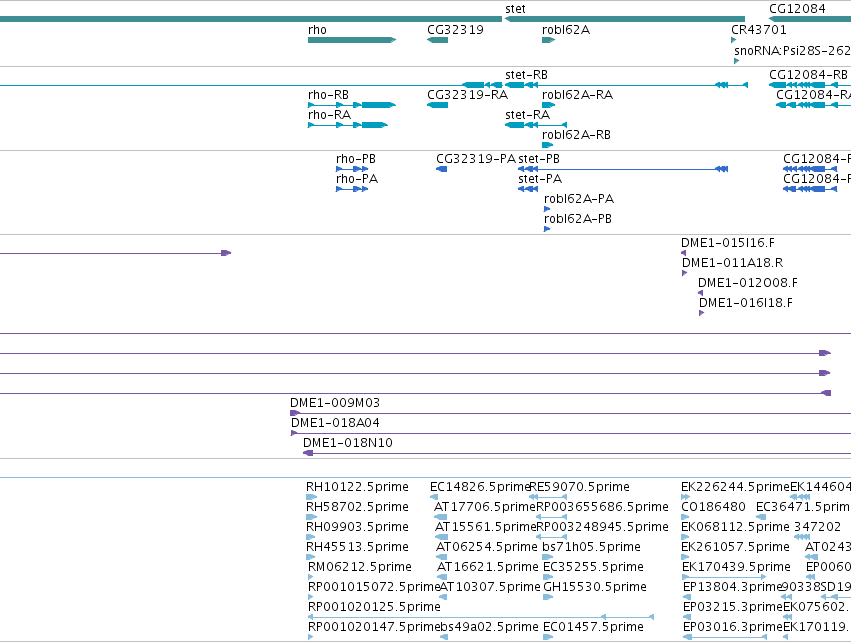Click the CG12084-RB transcript label
Image resolution: width=851 pixels, height=642 pixels.
point(808,75)
